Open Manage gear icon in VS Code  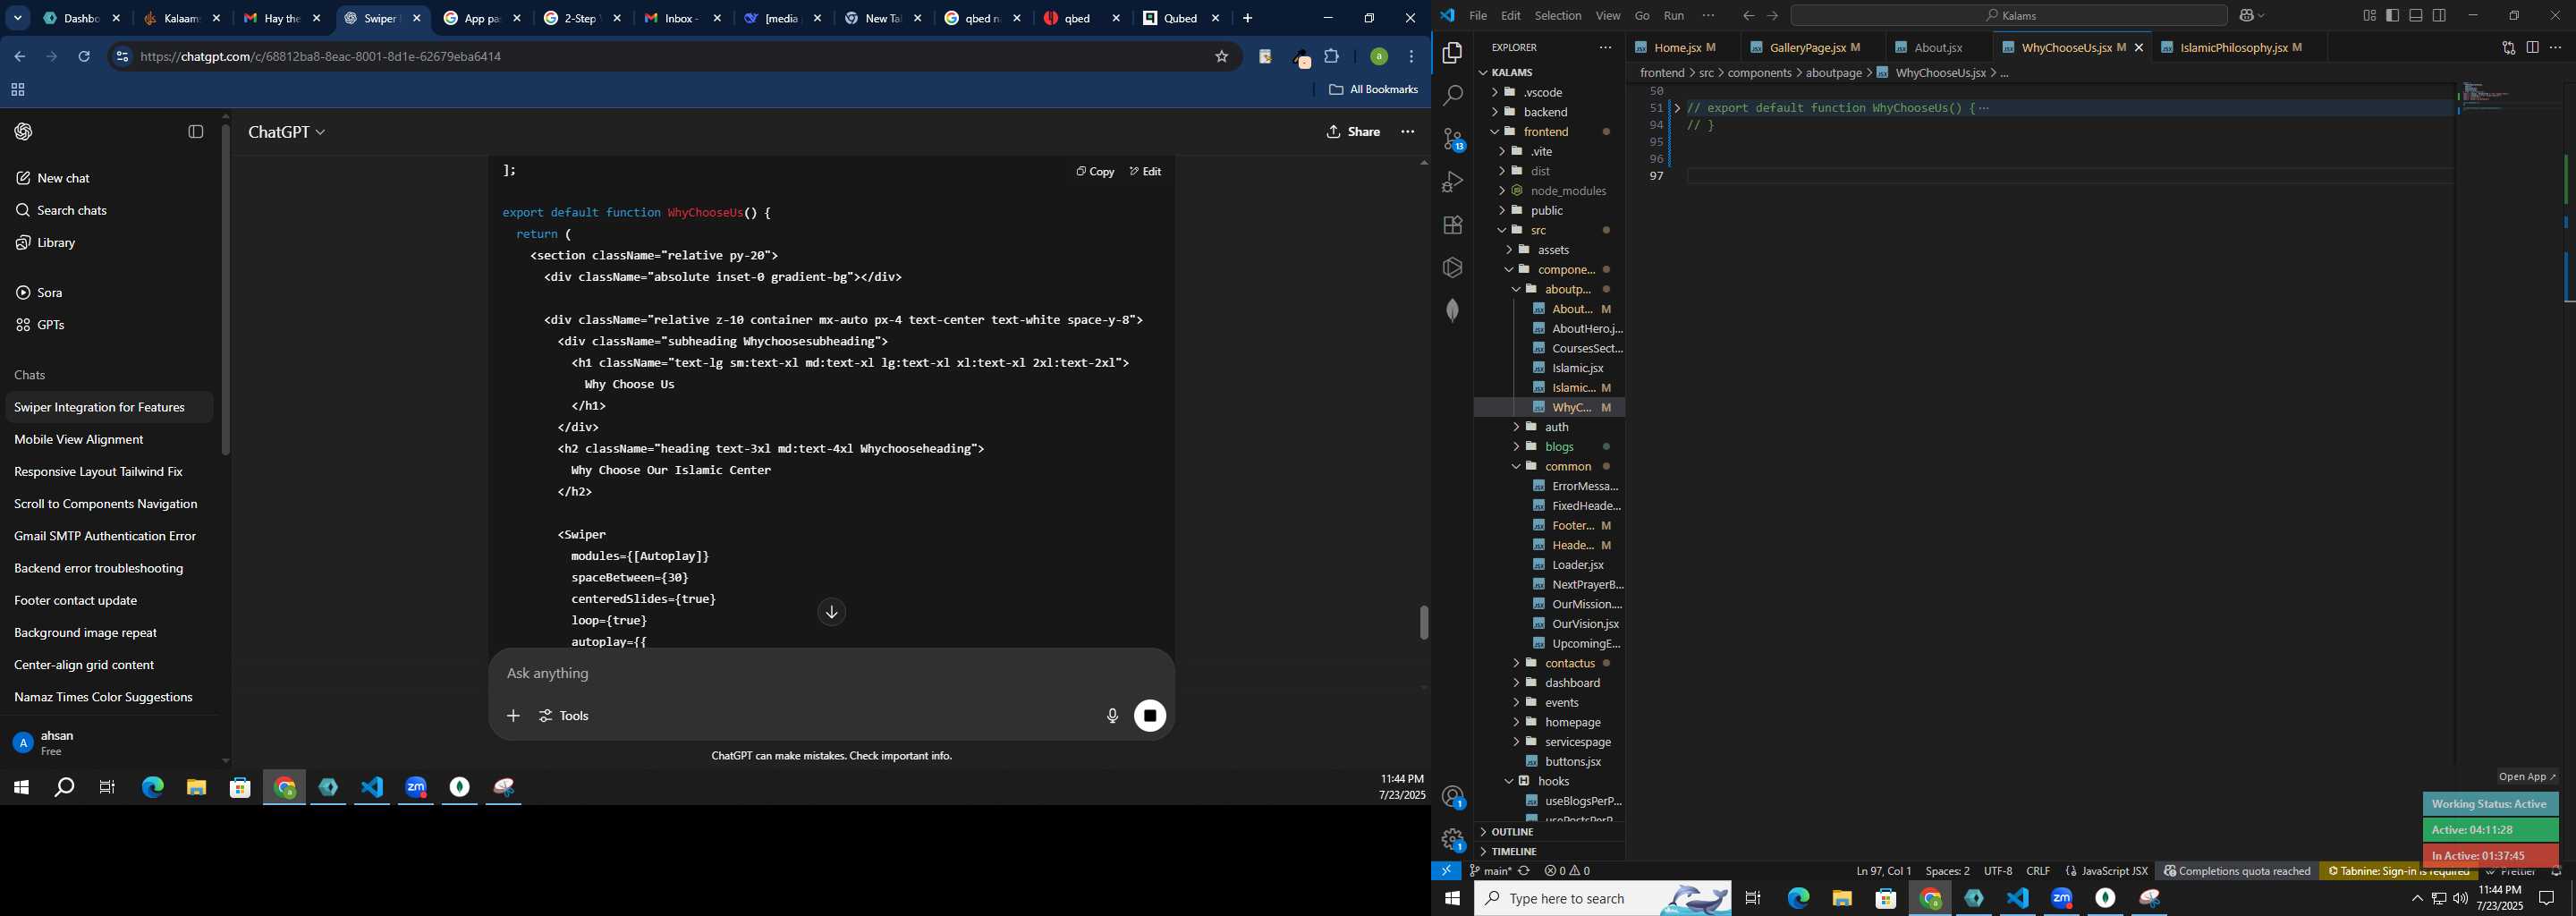click(x=1452, y=840)
